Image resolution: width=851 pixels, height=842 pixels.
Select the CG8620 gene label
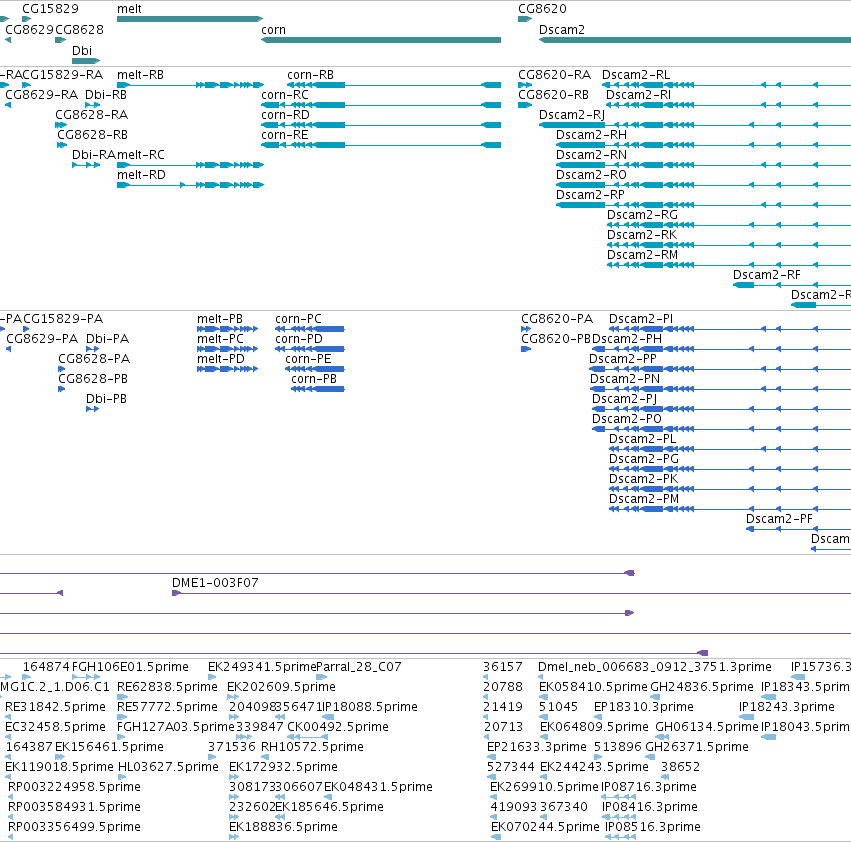(542, 9)
